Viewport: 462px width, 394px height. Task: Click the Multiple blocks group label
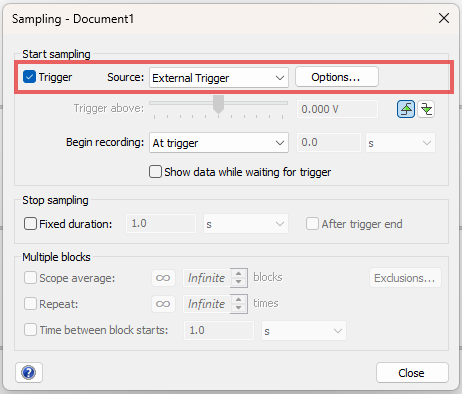(x=56, y=257)
